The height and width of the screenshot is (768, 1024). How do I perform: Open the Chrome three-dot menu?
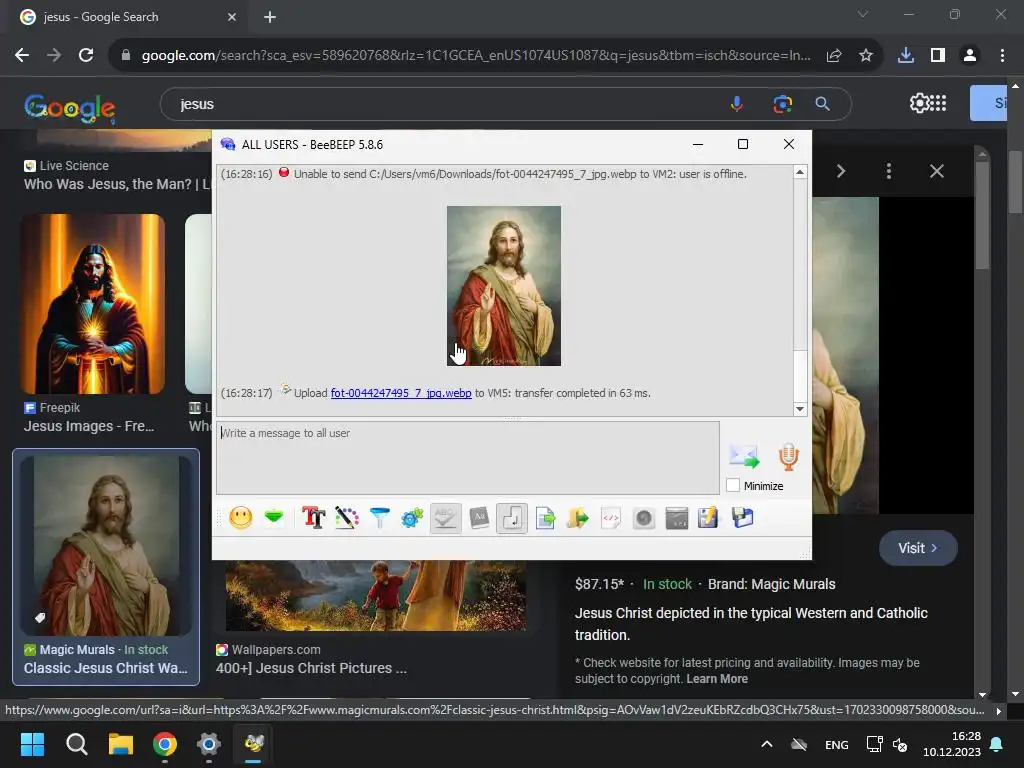[1002, 56]
